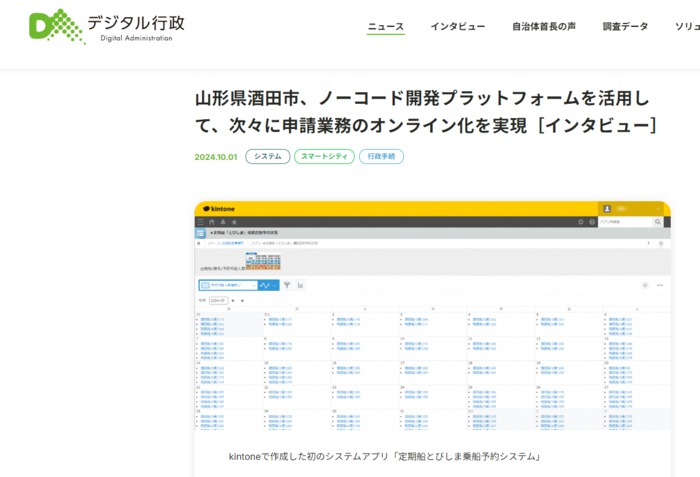Open the 調査データ menu item

pyautogui.click(x=625, y=27)
